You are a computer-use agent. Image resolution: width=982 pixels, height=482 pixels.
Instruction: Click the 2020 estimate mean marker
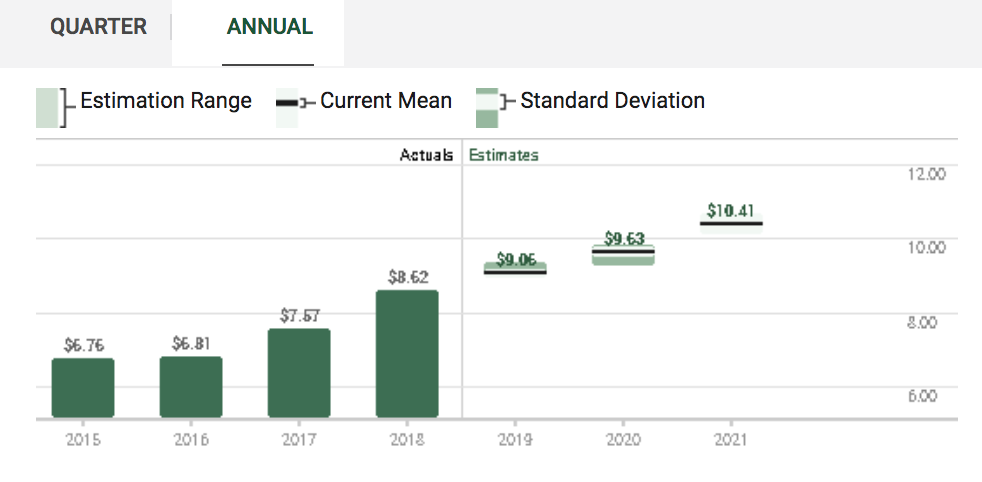[623, 252]
